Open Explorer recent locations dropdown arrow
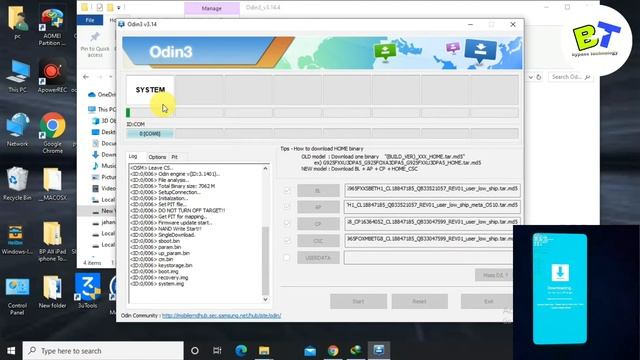 (111, 77)
